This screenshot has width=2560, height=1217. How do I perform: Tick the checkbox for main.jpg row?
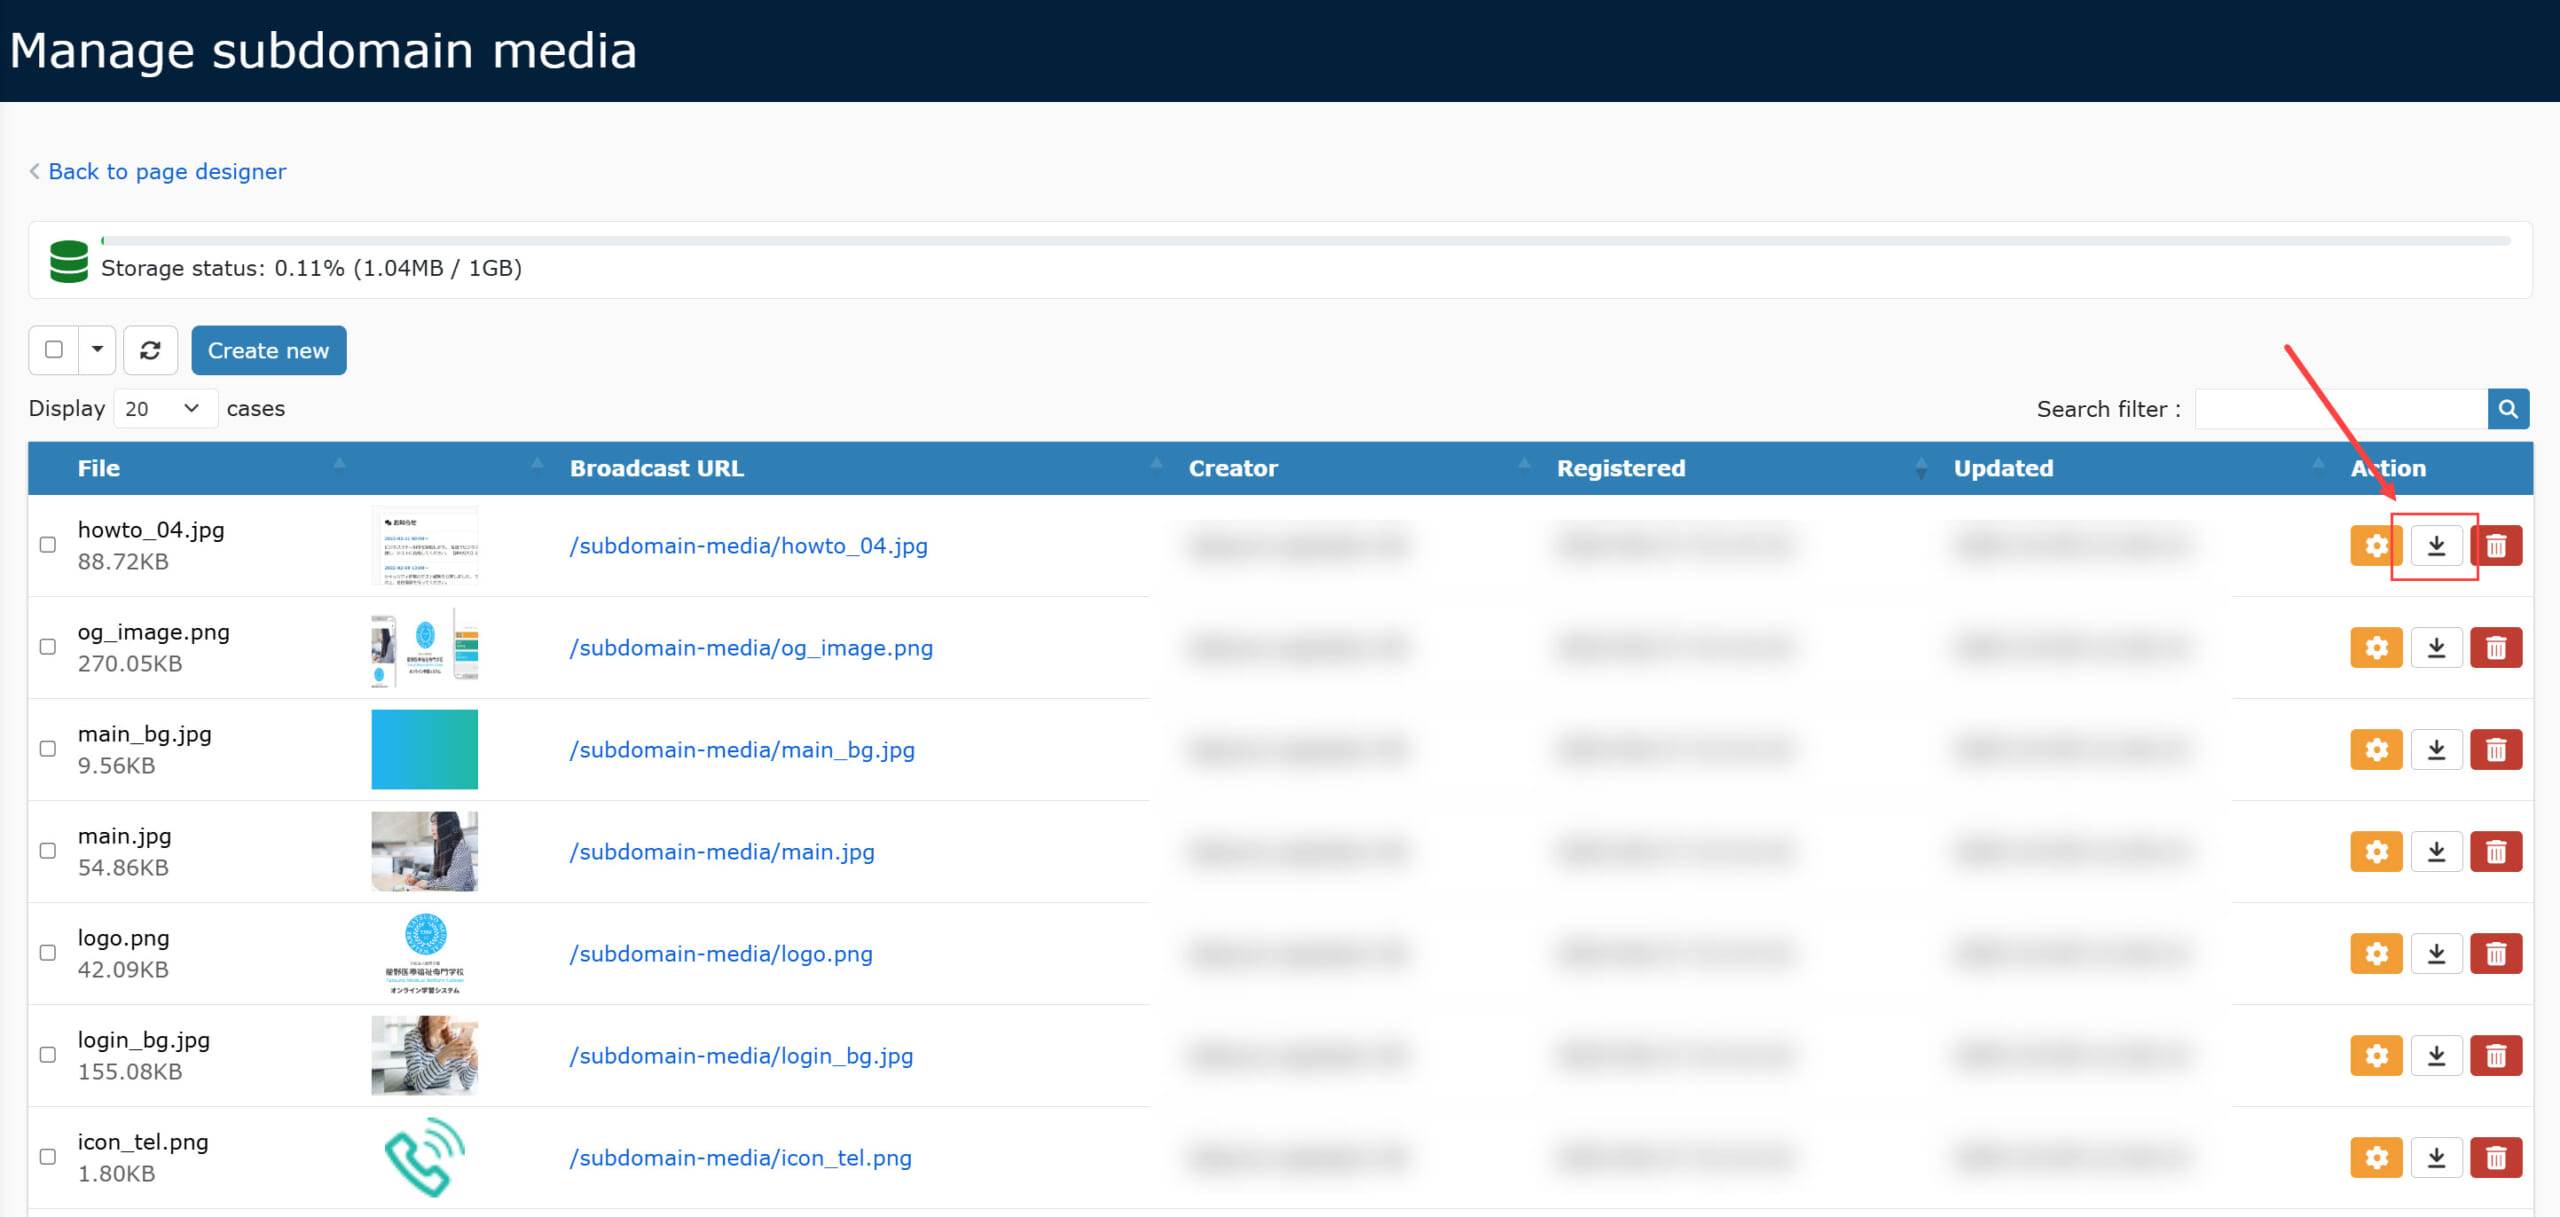[x=47, y=851]
